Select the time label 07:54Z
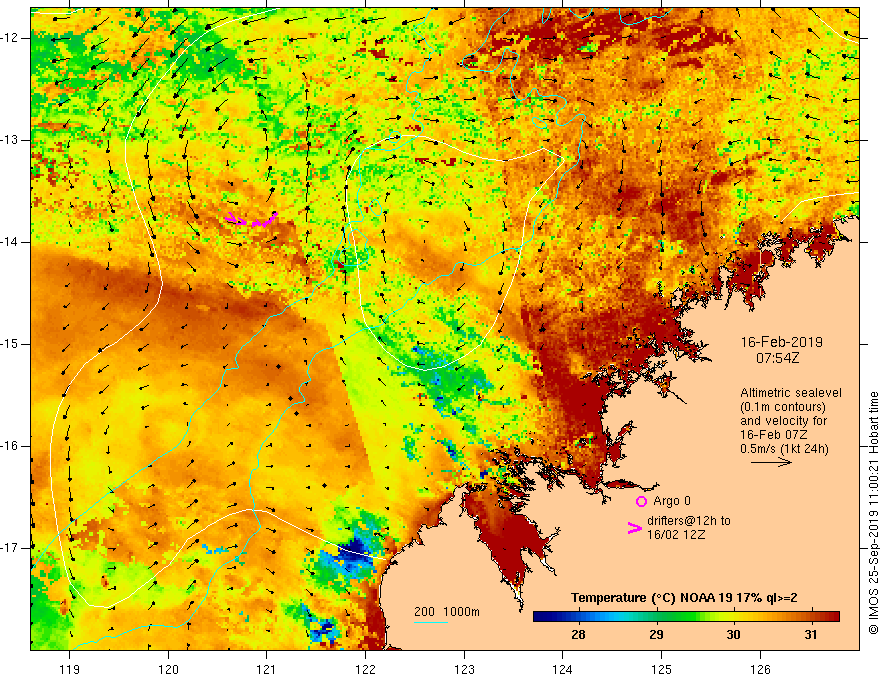This screenshot has width=880, height=680. [x=777, y=358]
